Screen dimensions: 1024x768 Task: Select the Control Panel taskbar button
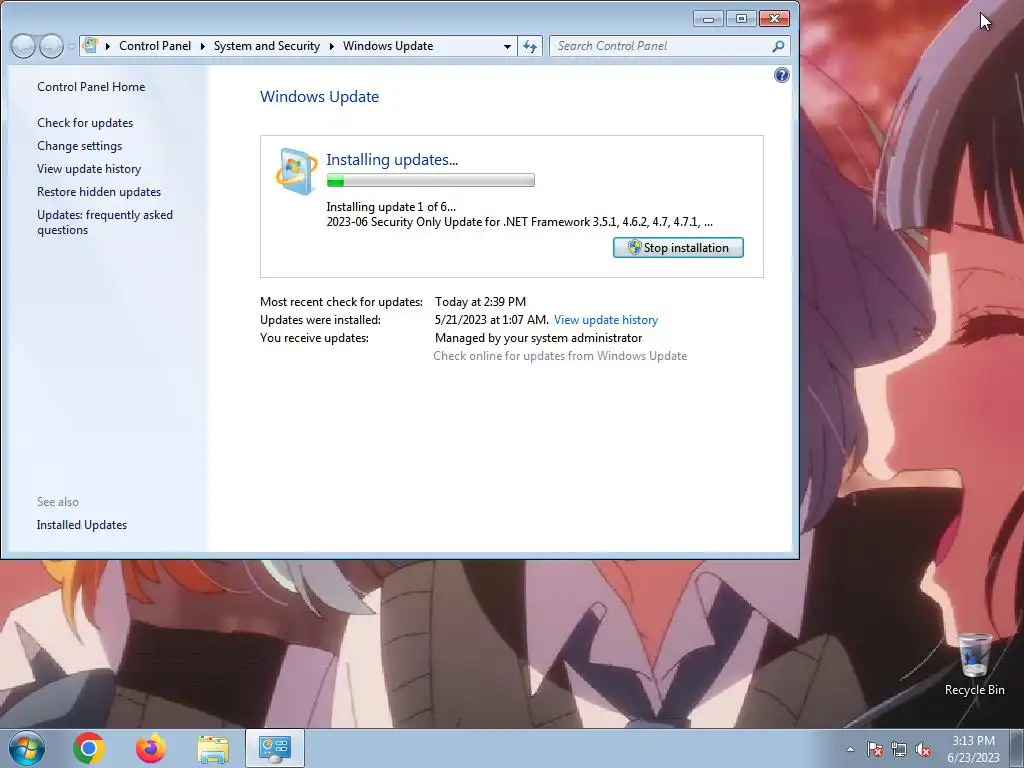pos(275,748)
